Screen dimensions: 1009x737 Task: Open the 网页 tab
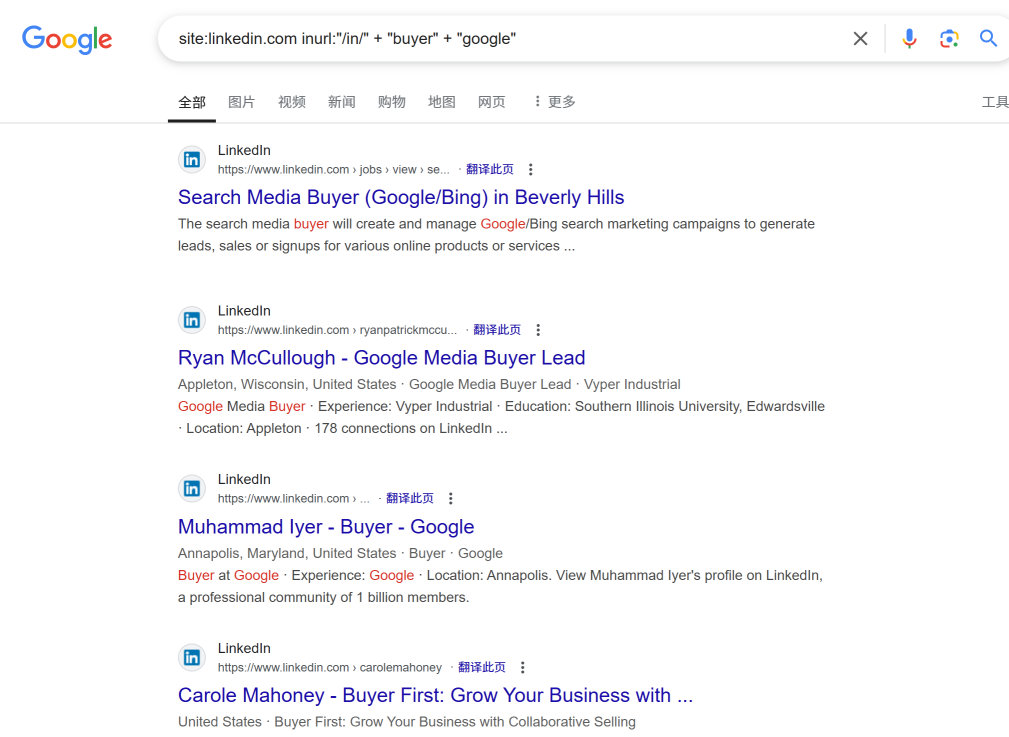tap(492, 102)
